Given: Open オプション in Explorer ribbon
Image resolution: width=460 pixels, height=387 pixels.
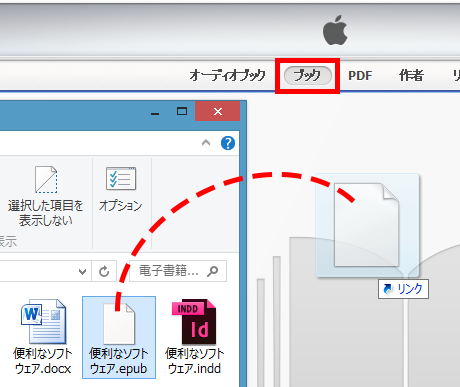Looking at the screenshot, I should click(x=121, y=189).
